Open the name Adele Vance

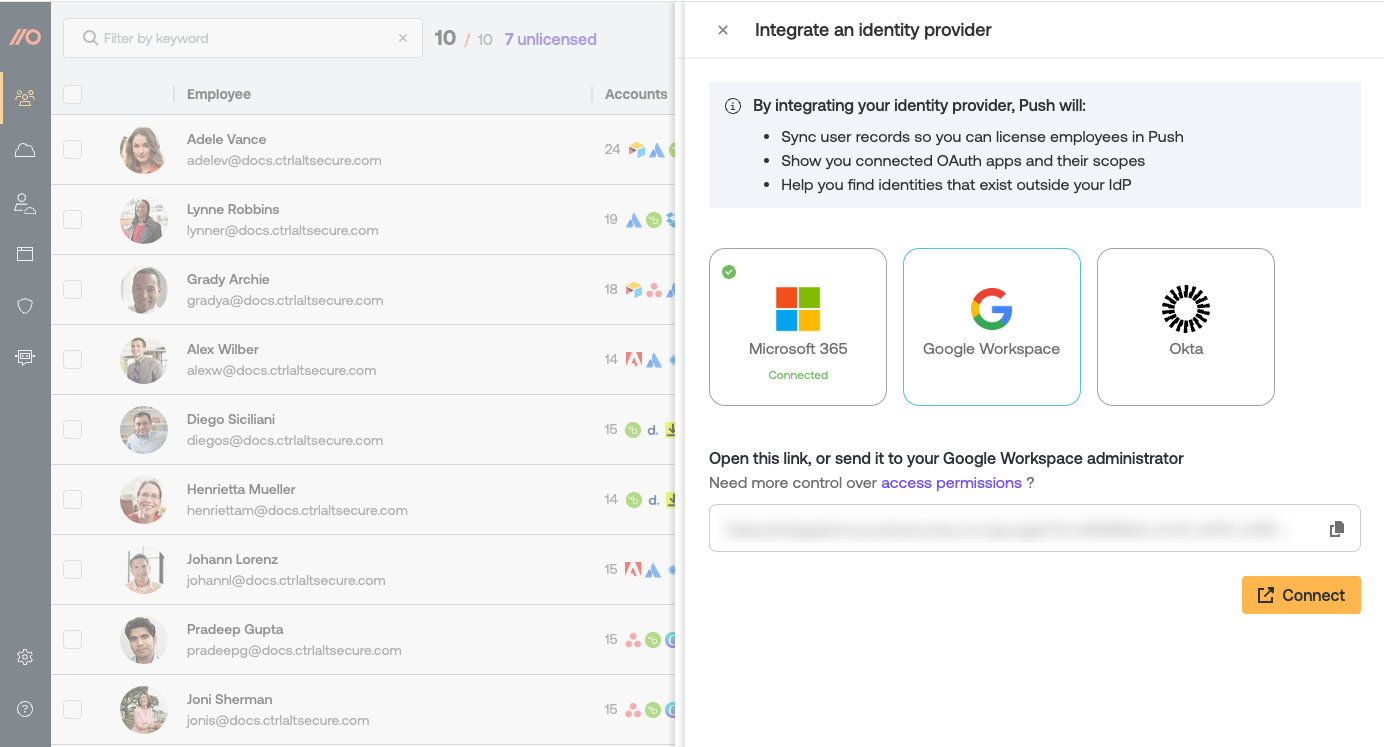226,139
